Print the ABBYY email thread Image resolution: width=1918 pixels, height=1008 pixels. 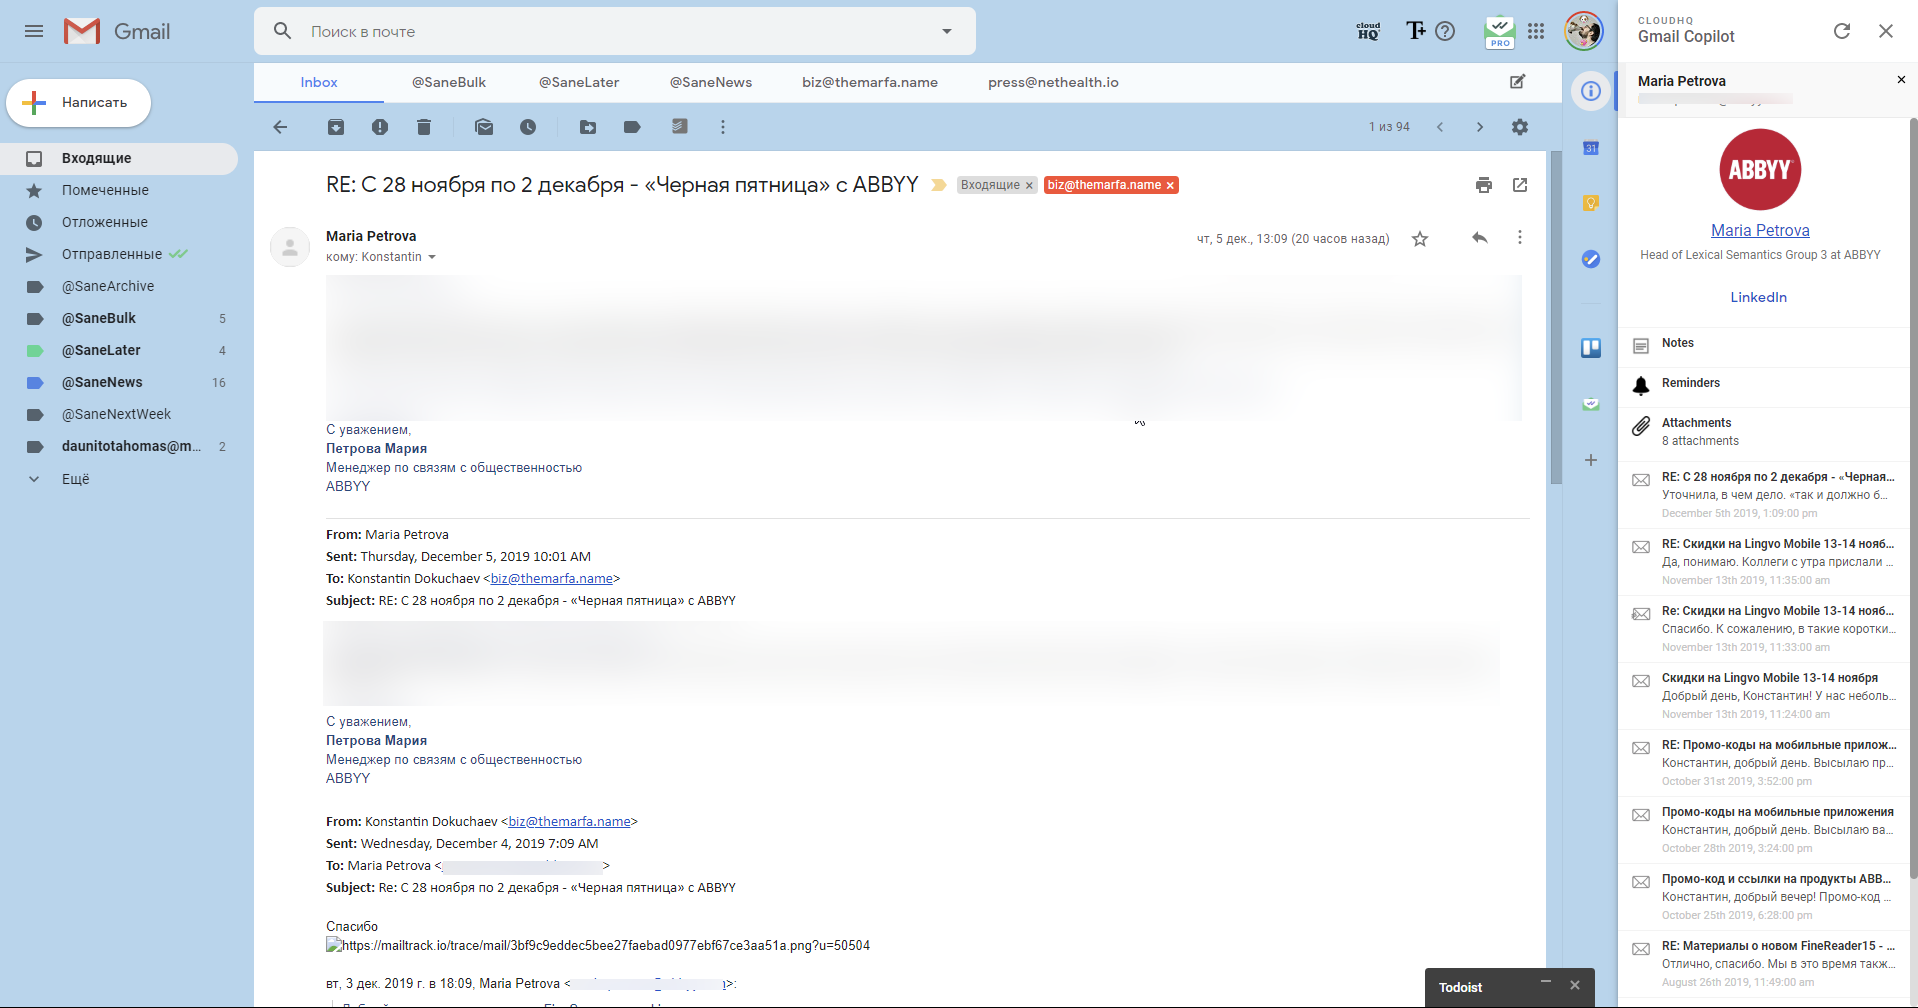pos(1484,185)
